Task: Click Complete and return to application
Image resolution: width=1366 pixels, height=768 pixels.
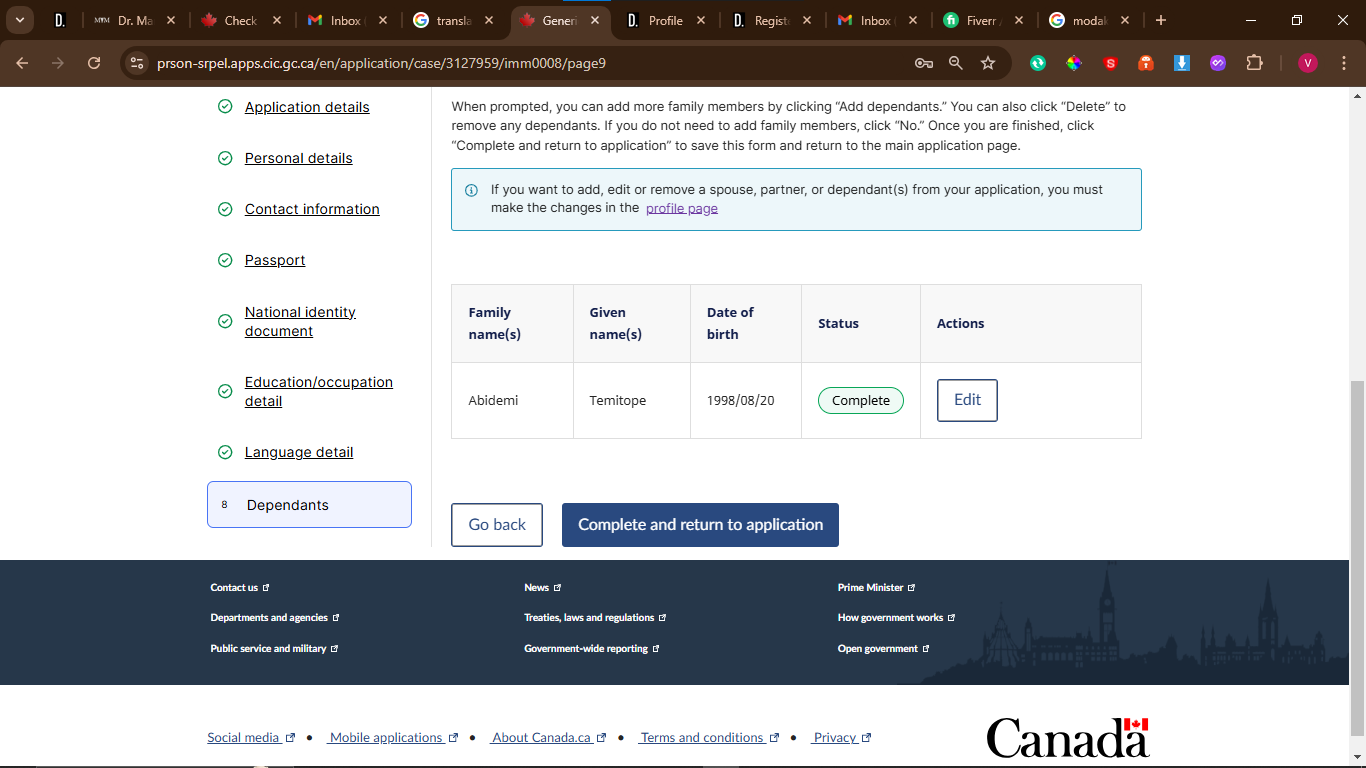Action: [700, 525]
